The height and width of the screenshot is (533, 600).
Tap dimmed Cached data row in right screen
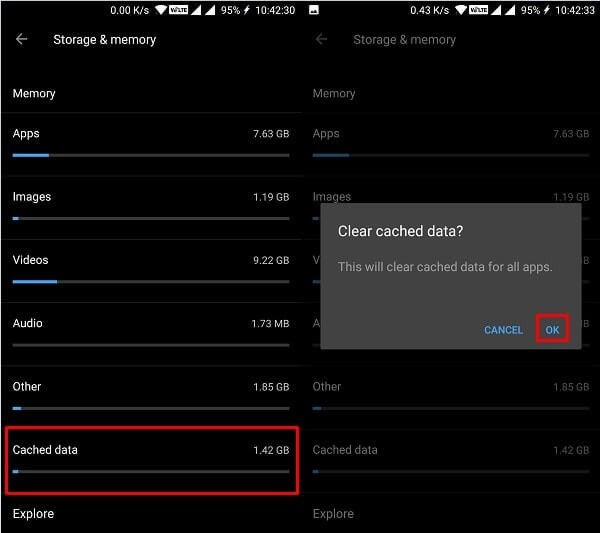click(x=451, y=460)
